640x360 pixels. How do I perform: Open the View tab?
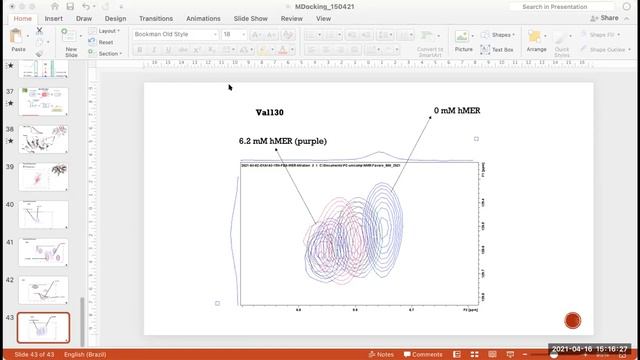[323, 18]
